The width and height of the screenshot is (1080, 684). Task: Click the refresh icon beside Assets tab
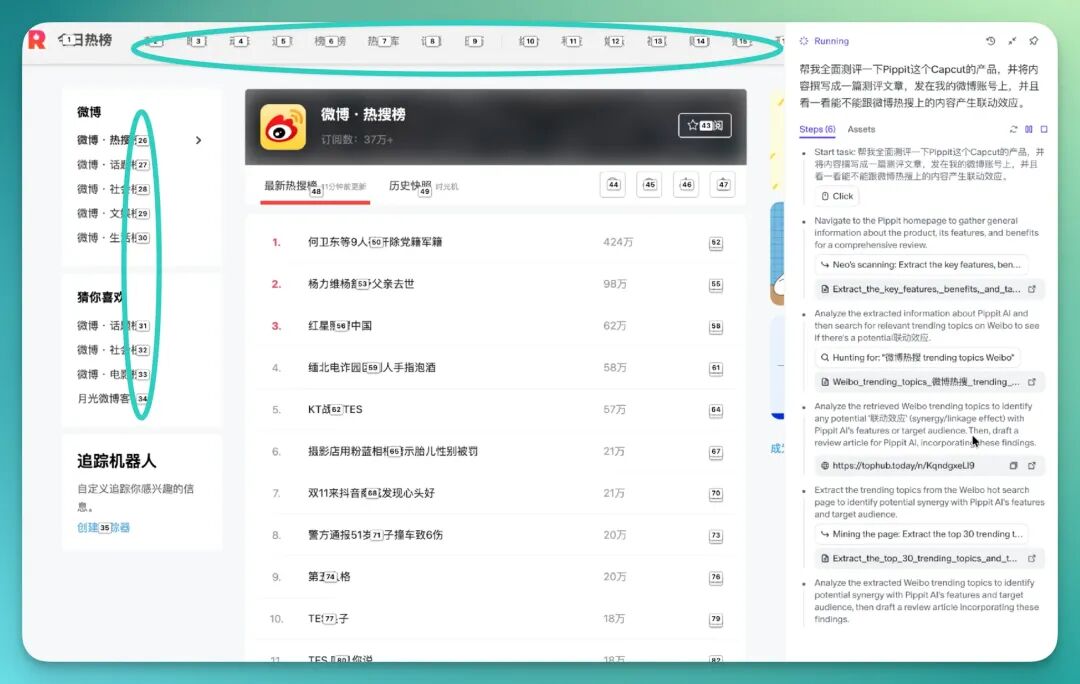tap(1013, 129)
